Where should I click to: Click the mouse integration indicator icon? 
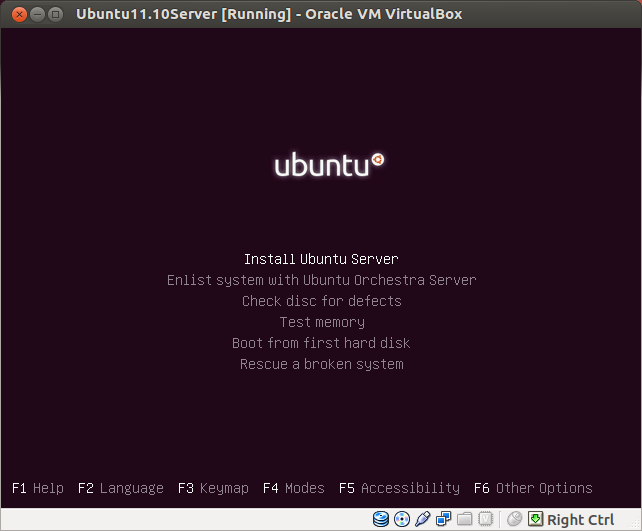pyautogui.click(x=514, y=519)
